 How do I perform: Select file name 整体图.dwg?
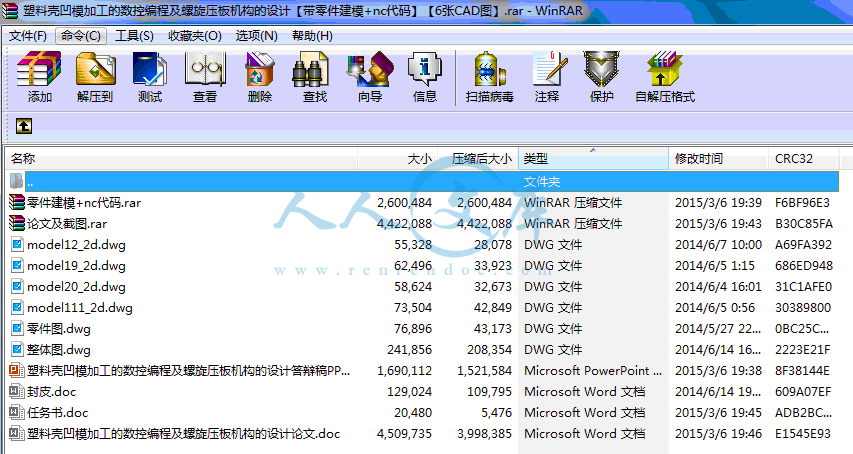click(59, 350)
